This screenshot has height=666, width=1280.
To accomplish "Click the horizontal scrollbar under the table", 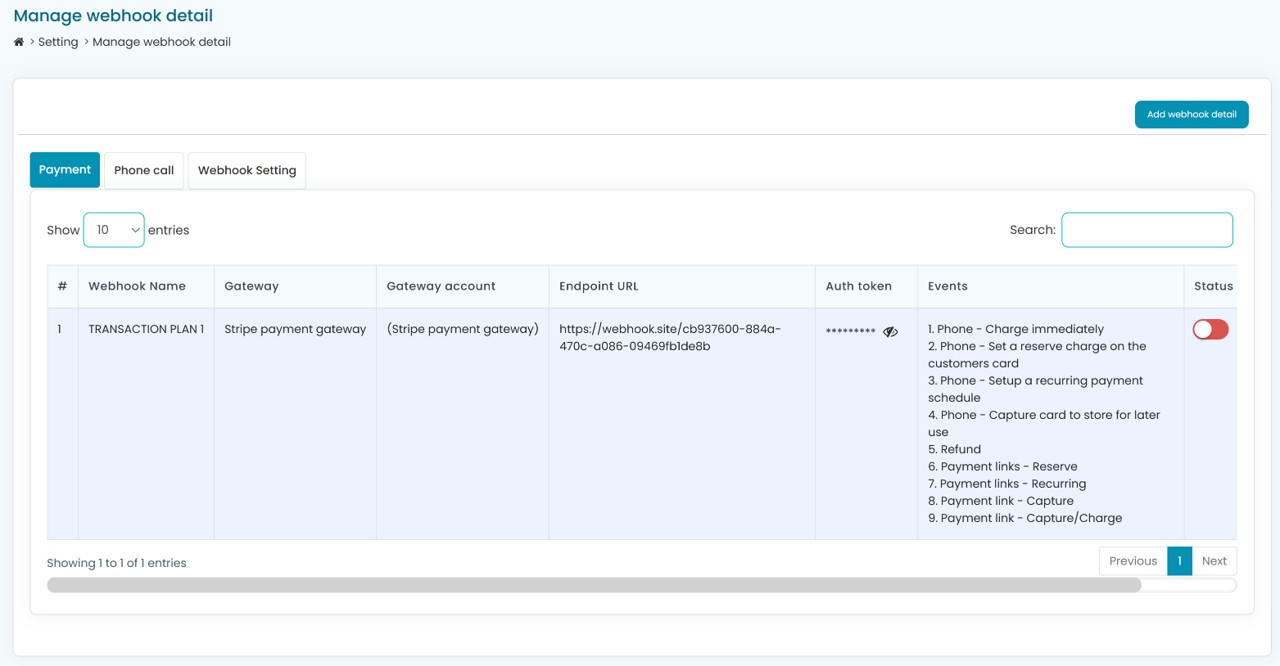I will coord(594,585).
